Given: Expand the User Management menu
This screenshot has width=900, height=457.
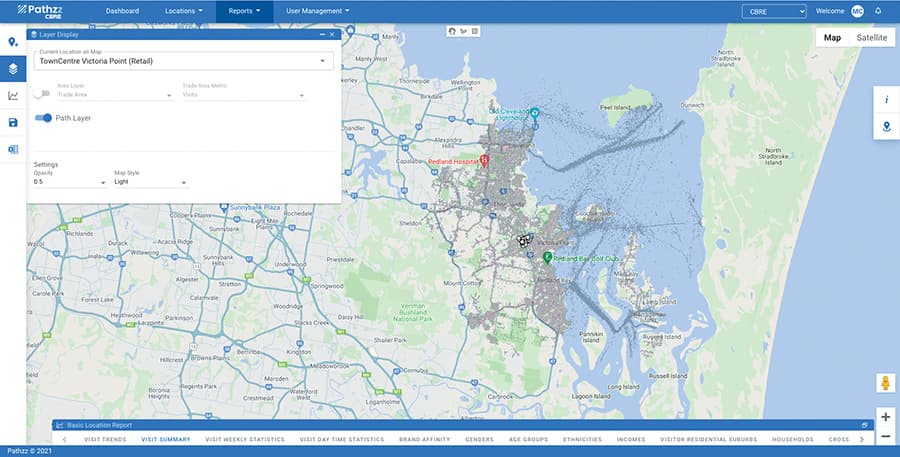Looking at the screenshot, I should (317, 11).
